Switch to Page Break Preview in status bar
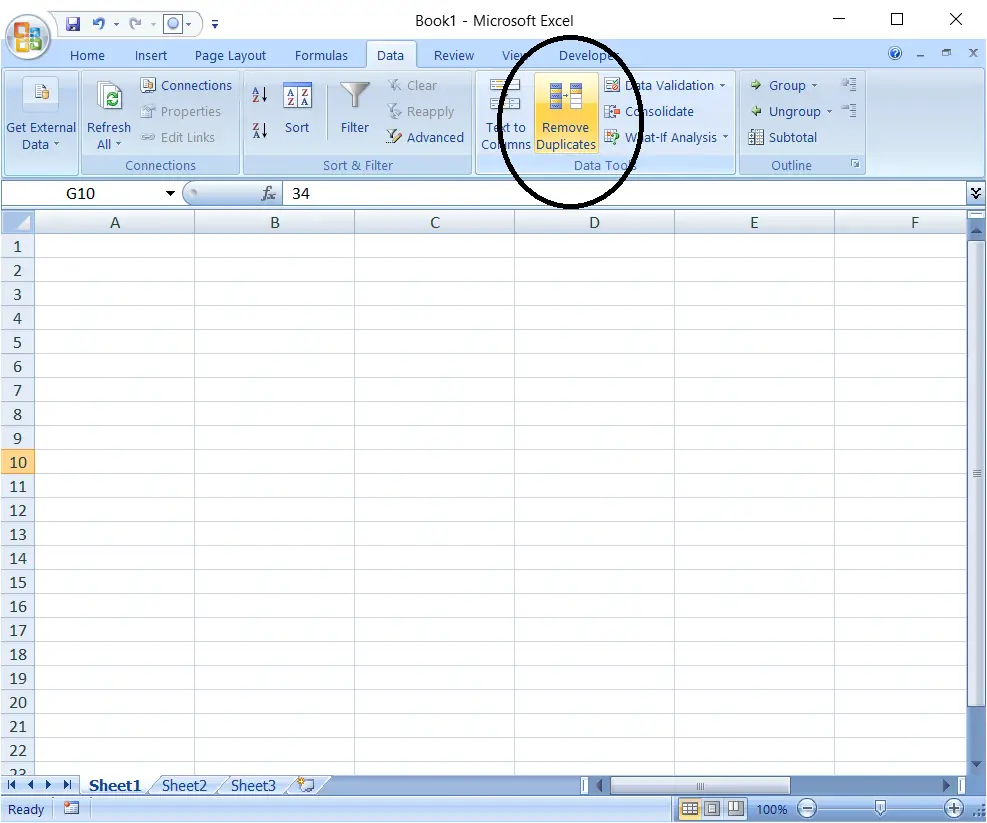987x823 pixels. tap(735, 809)
